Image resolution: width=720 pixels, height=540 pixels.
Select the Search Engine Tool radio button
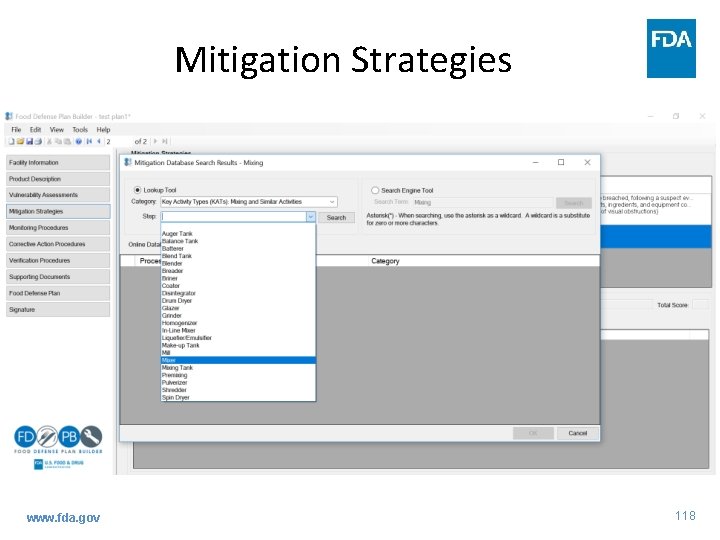375,190
